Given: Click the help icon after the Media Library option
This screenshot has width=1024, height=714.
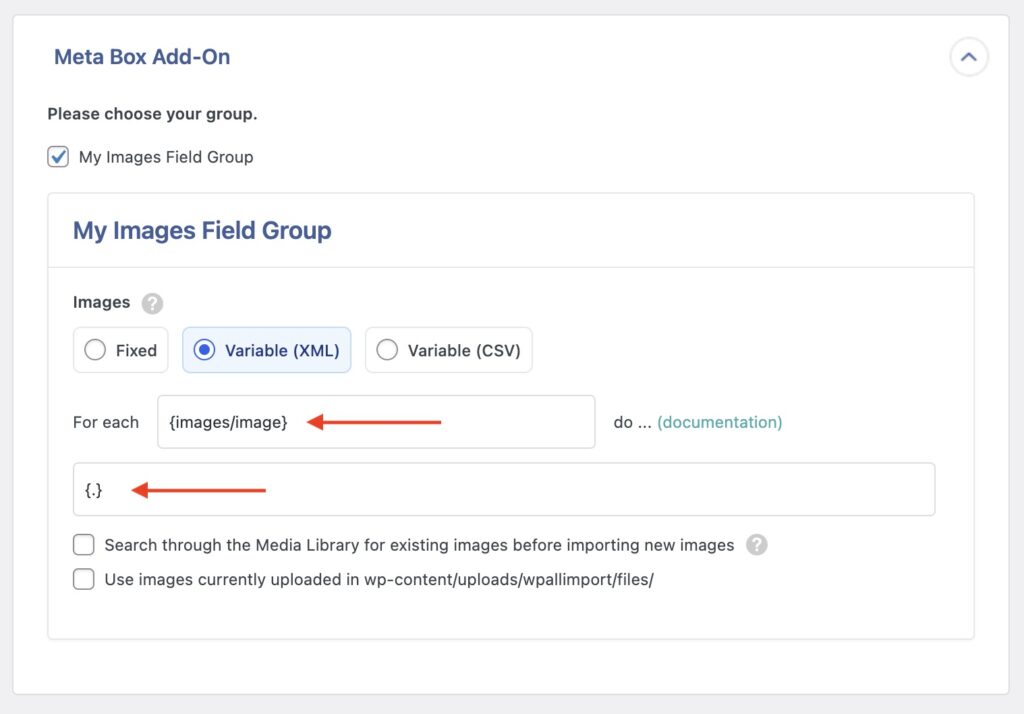Looking at the screenshot, I should tap(757, 545).
